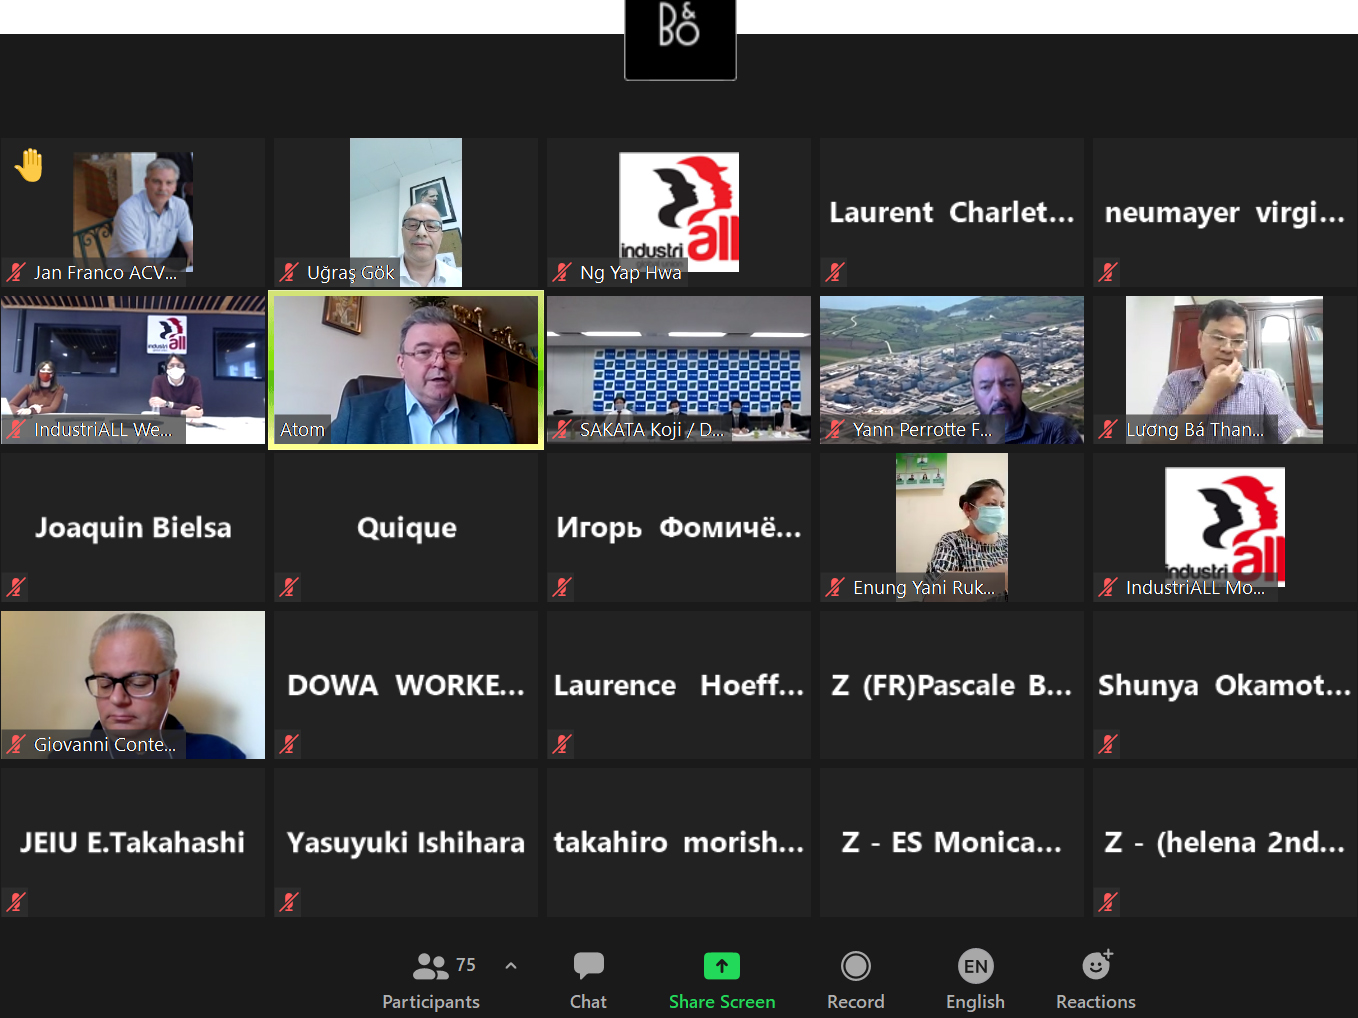Select Uğraş Gök's video tile
Viewport: 1358px width, 1018px height.
[406, 212]
